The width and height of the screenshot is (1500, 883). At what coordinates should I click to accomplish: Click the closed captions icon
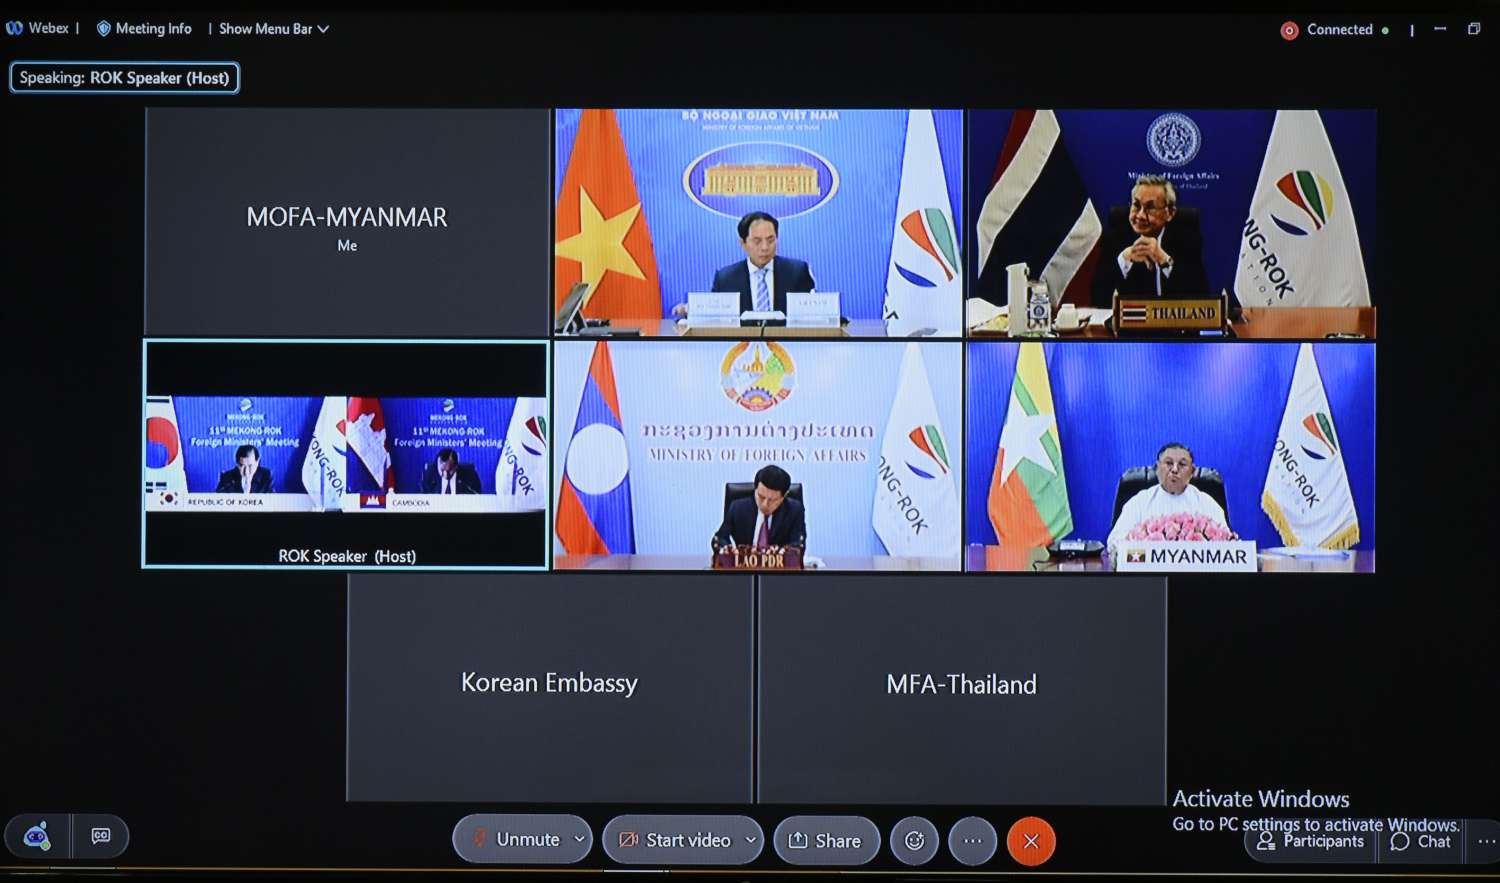101,837
